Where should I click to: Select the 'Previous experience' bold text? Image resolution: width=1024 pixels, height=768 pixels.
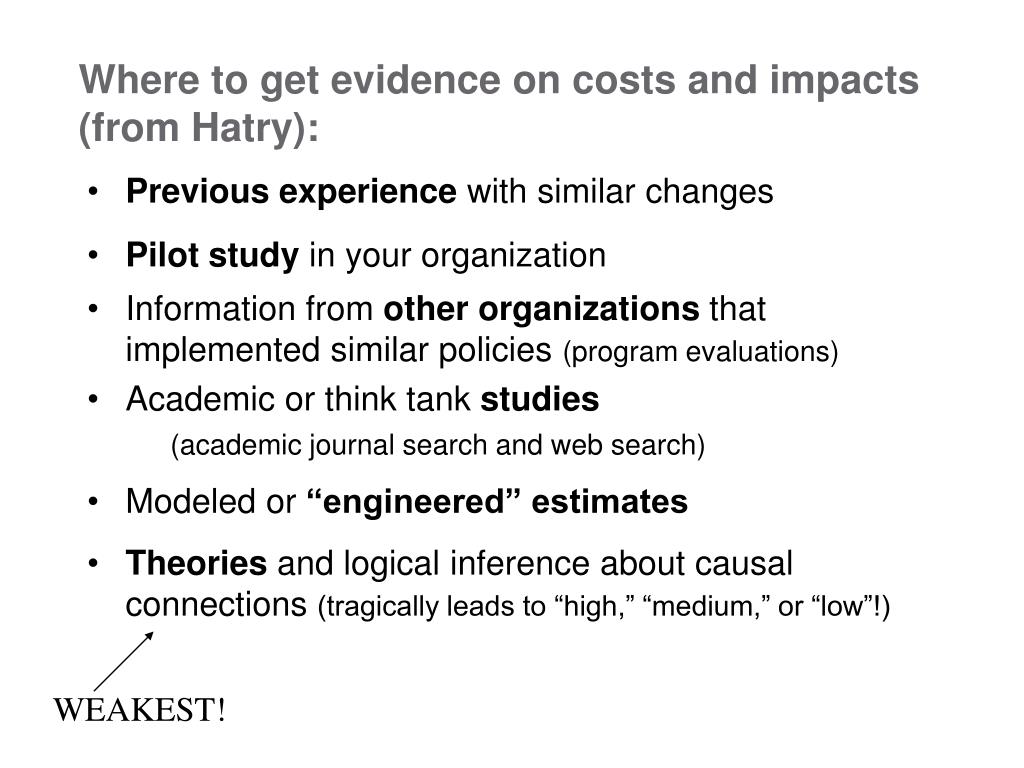click(x=291, y=192)
